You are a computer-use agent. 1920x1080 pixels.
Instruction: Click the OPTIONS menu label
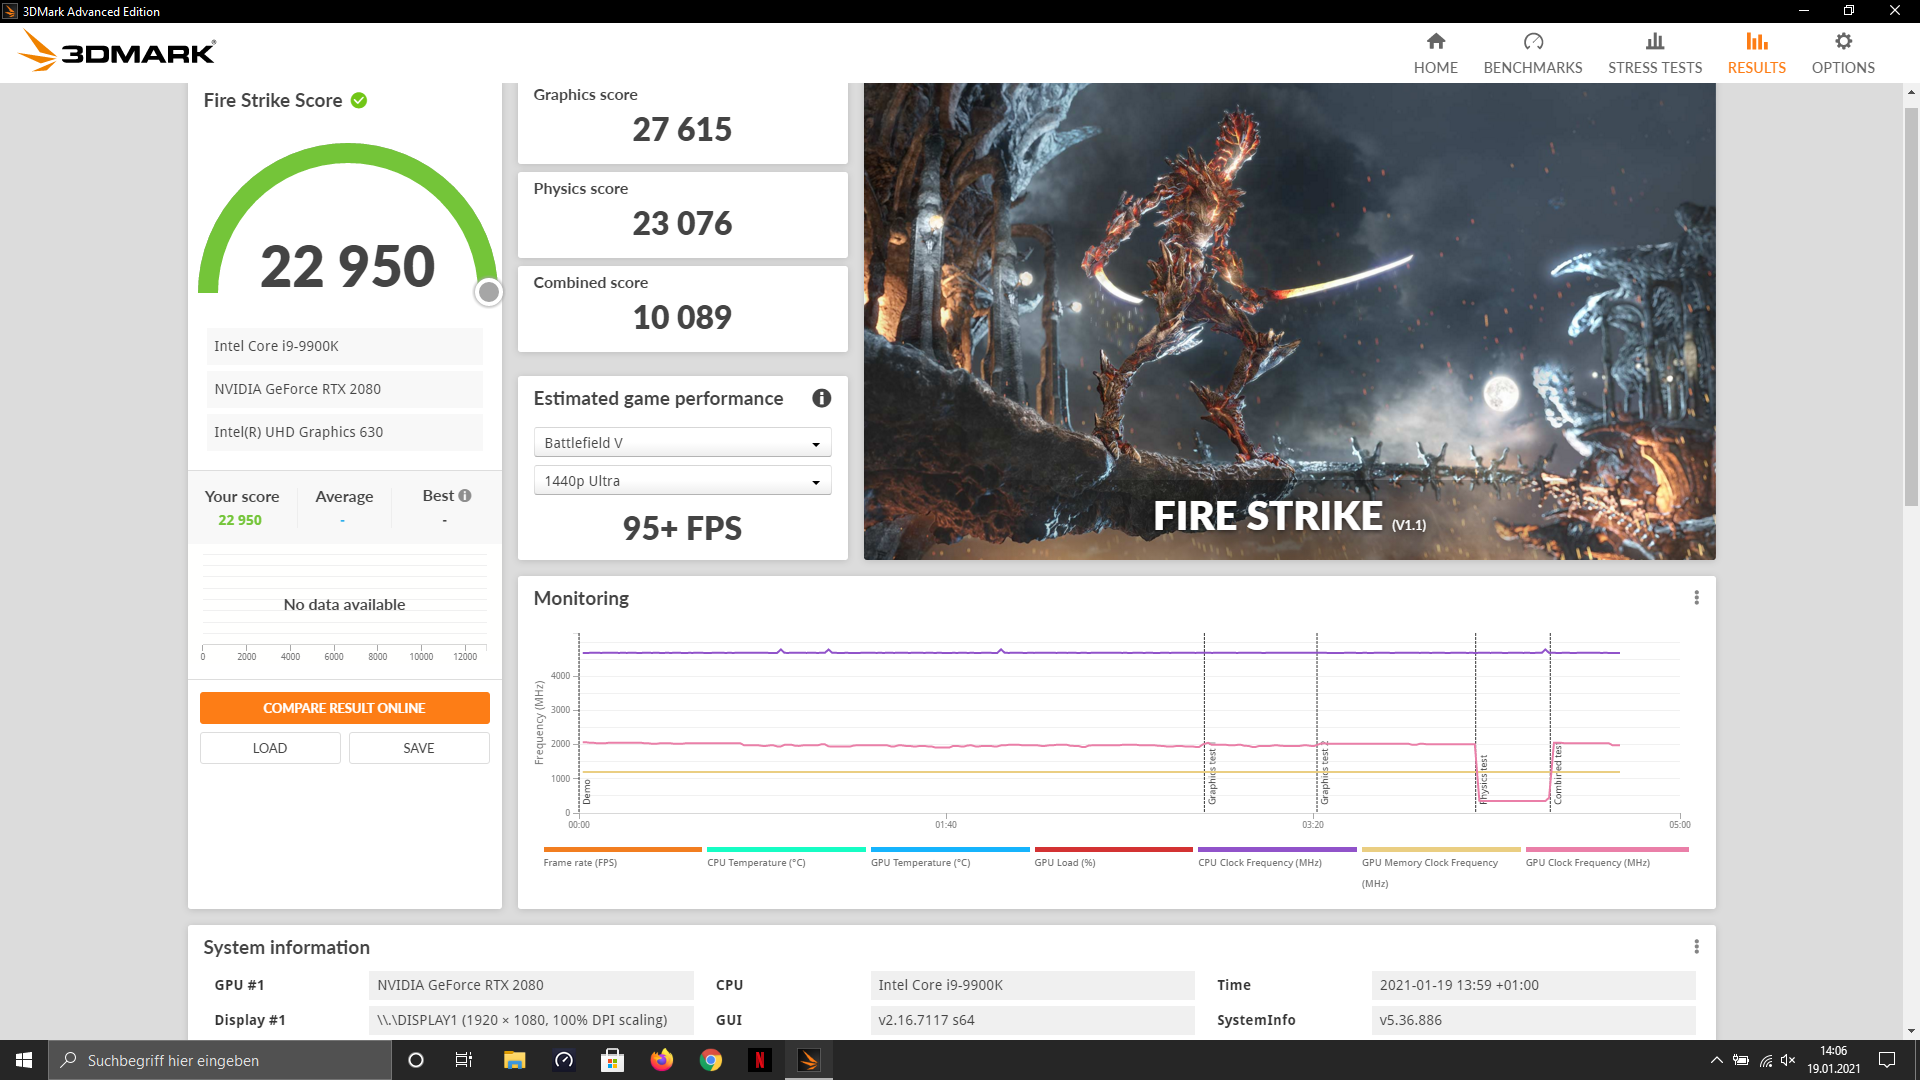click(x=1843, y=68)
